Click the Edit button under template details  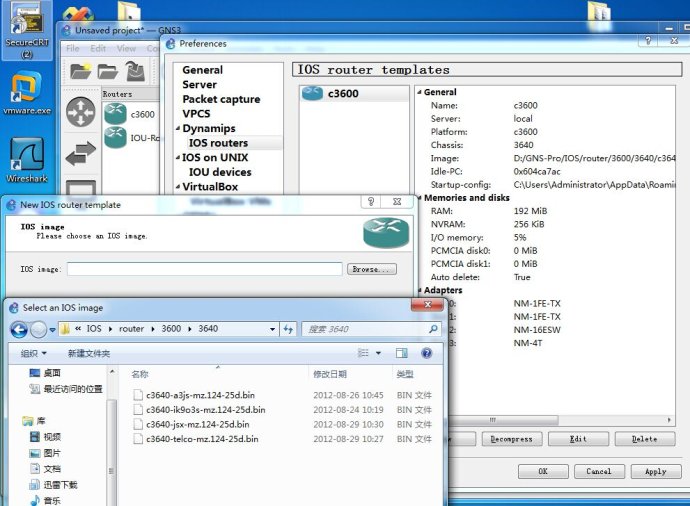578,439
